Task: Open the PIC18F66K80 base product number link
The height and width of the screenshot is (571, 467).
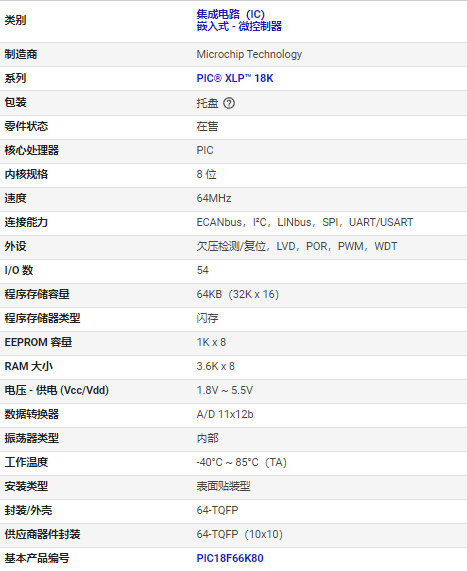Action: 230,558
